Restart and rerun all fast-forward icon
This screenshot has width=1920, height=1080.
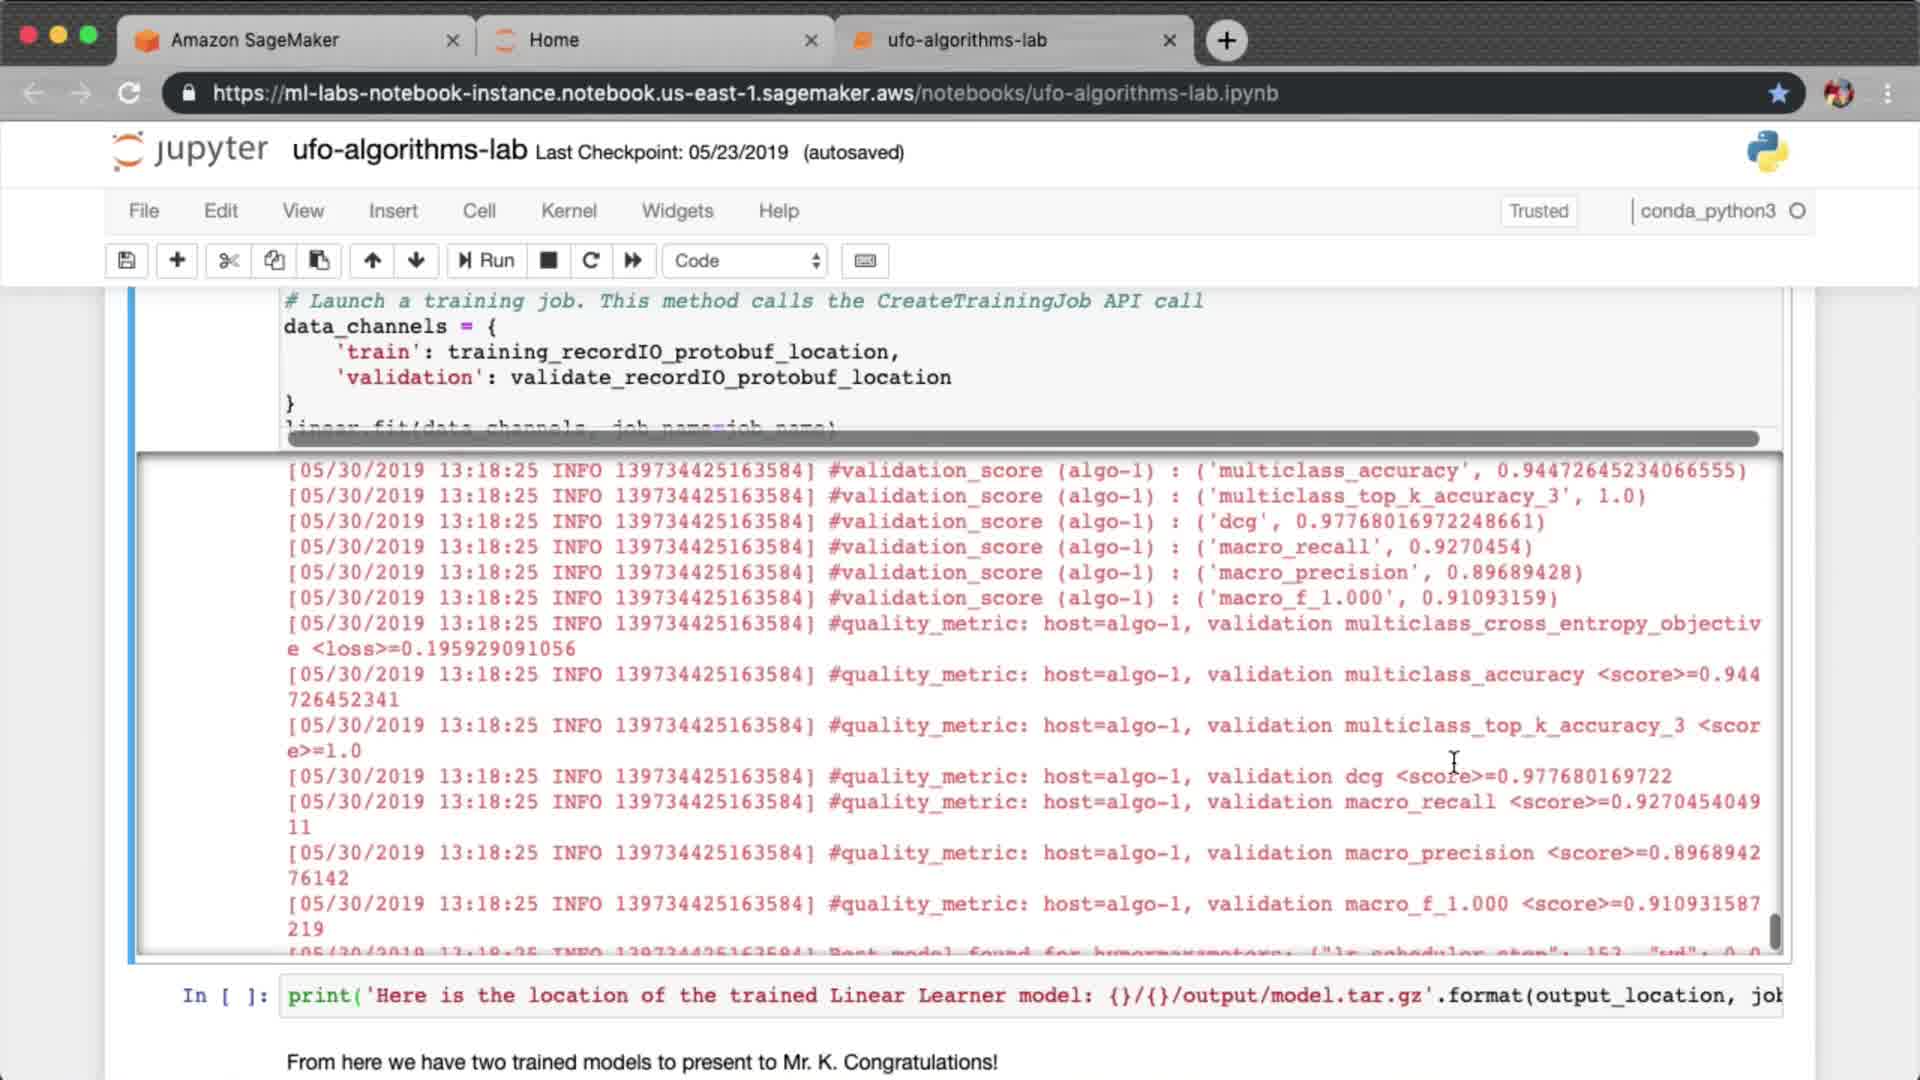(x=633, y=261)
